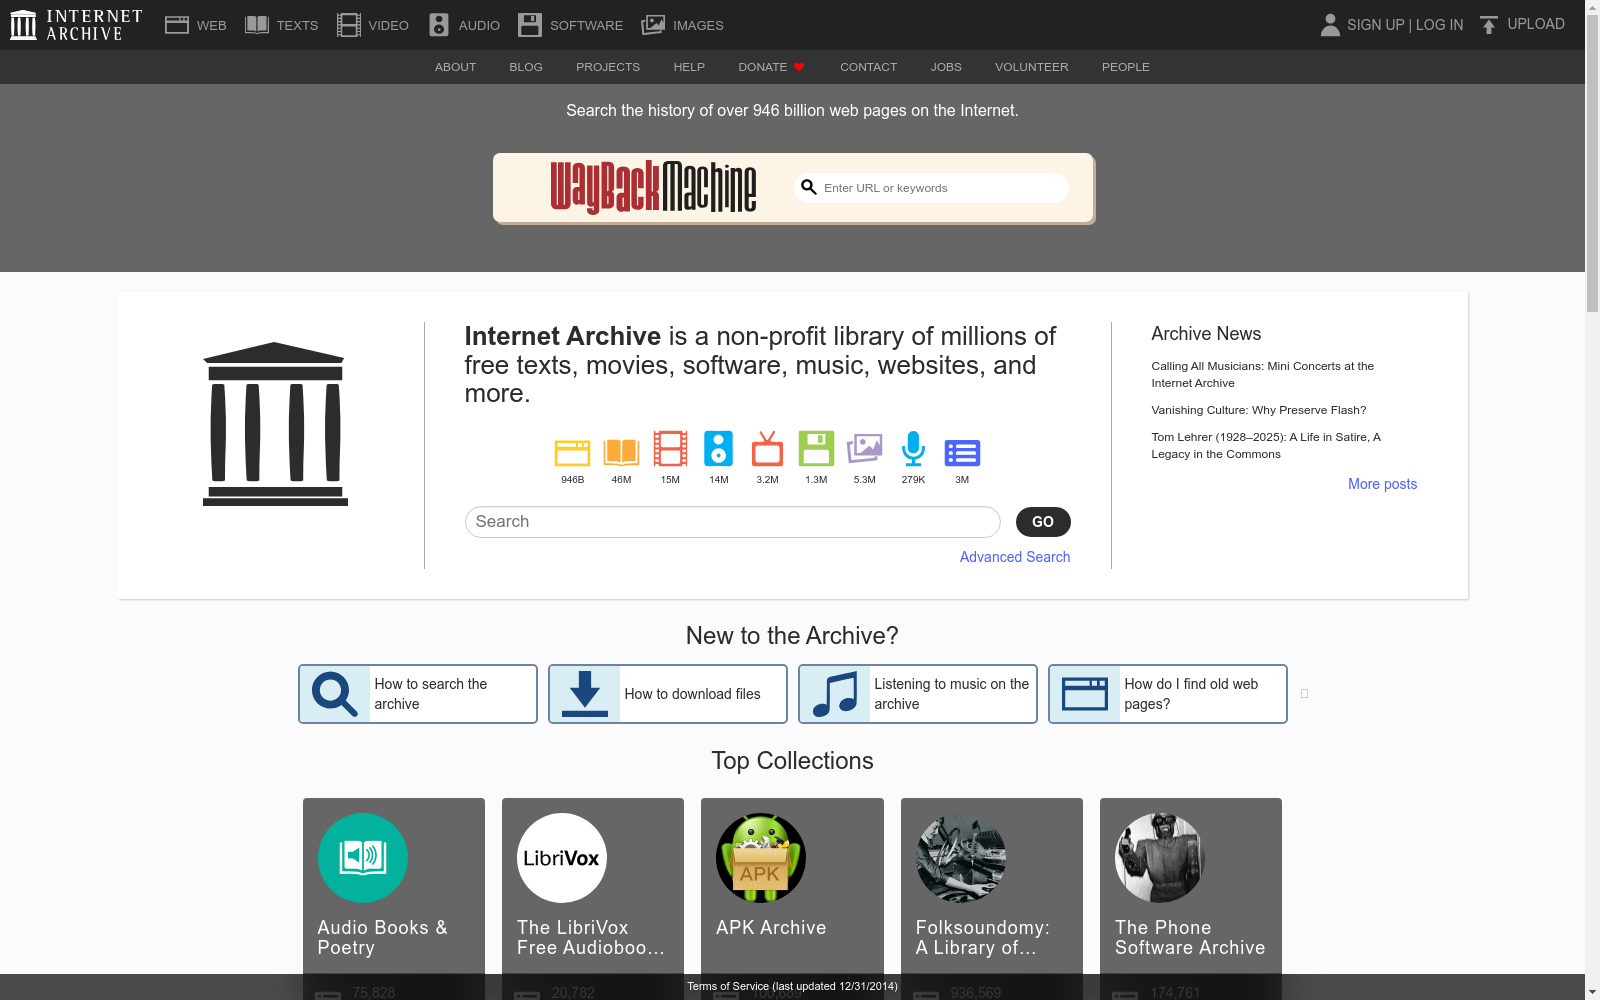The height and width of the screenshot is (1000, 1600).
Task: Click the SIGN UP link
Action: pyautogui.click(x=1375, y=25)
